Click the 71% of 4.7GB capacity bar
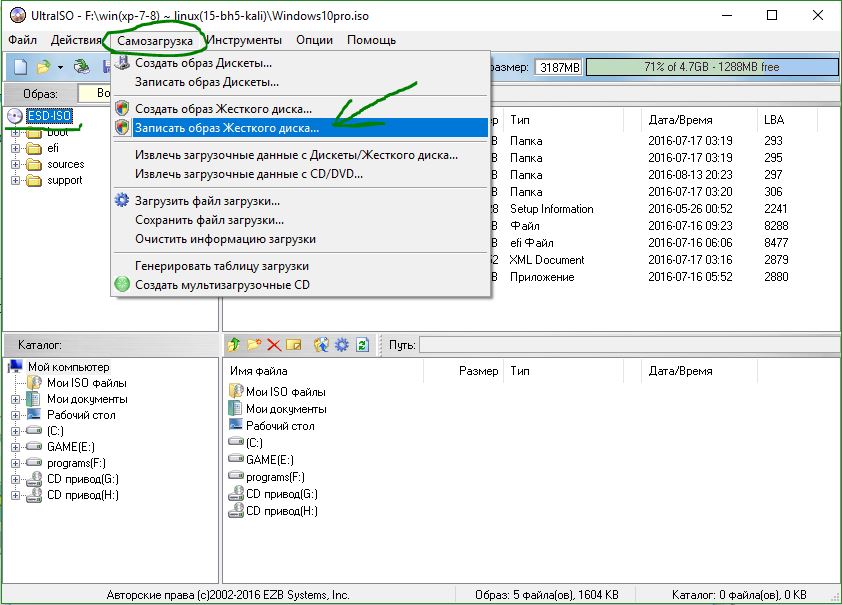The width and height of the screenshot is (842, 605). pyautogui.click(x=712, y=67)
